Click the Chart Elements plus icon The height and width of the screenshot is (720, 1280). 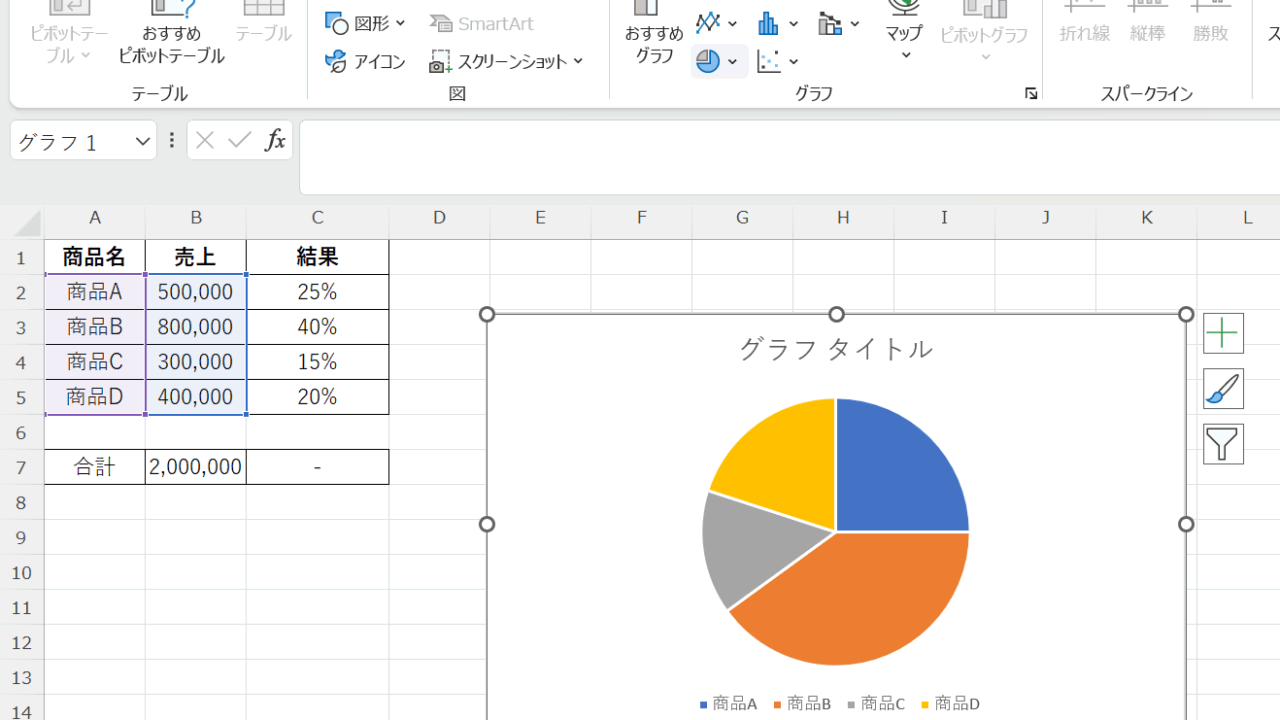click(x=1223, y=334)
